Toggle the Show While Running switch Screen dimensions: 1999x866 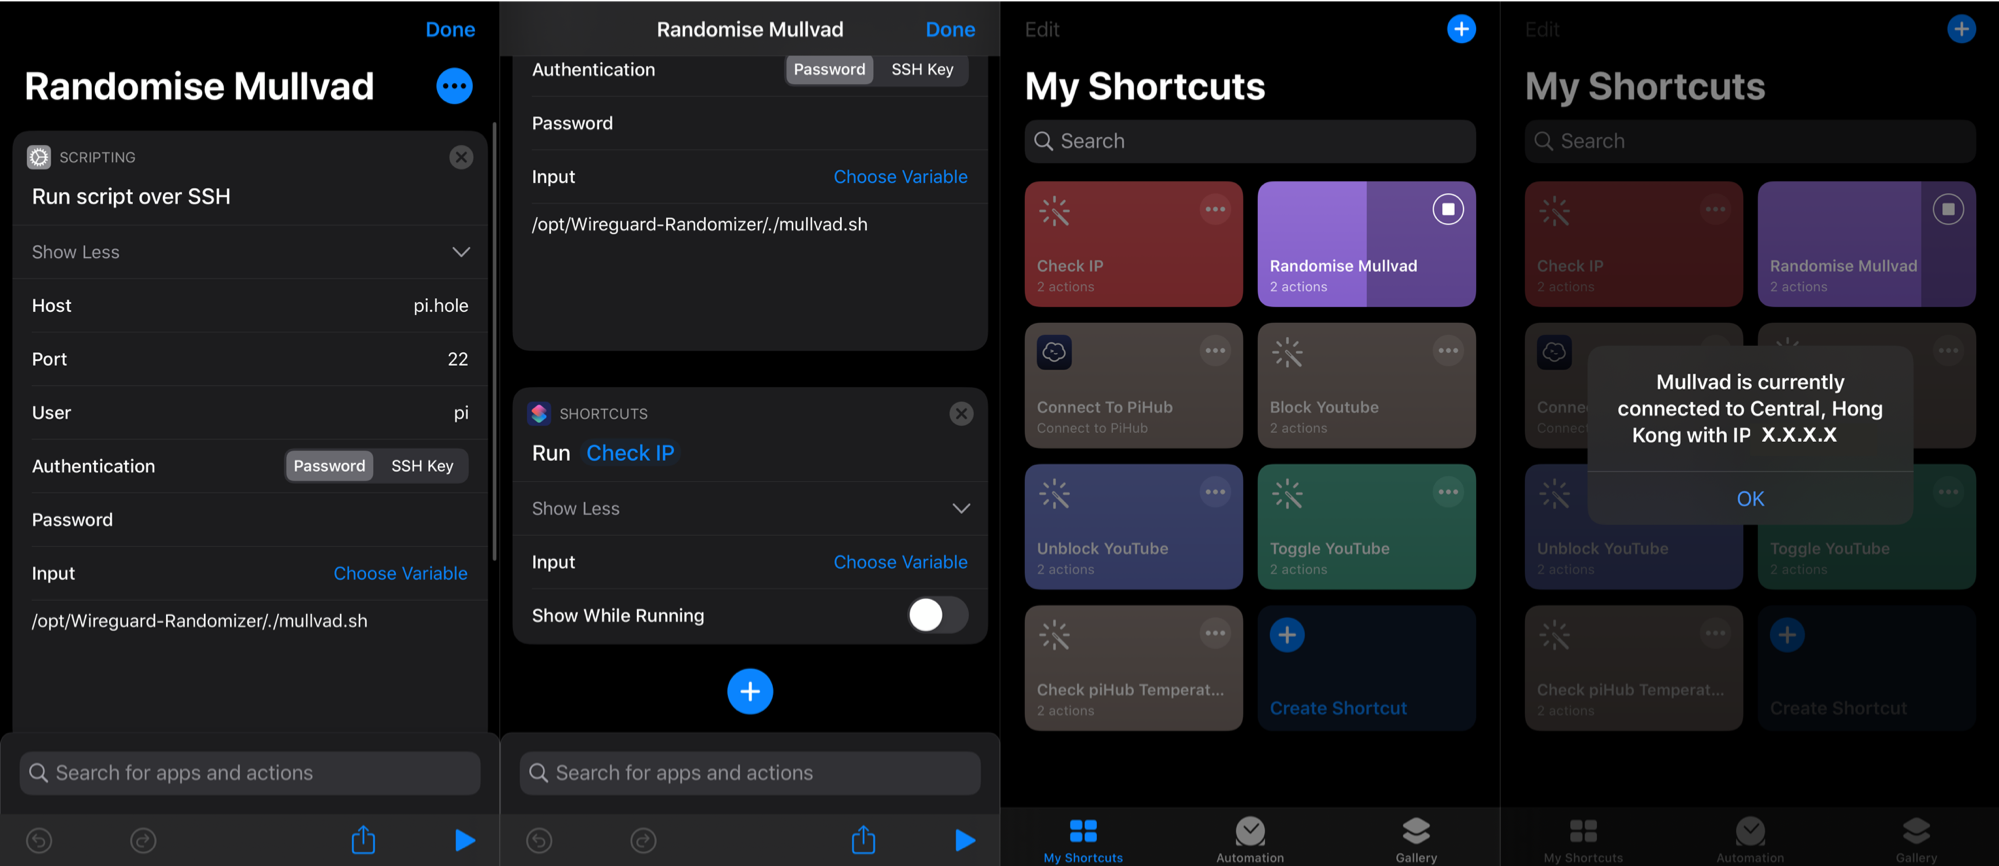point(937,615)
